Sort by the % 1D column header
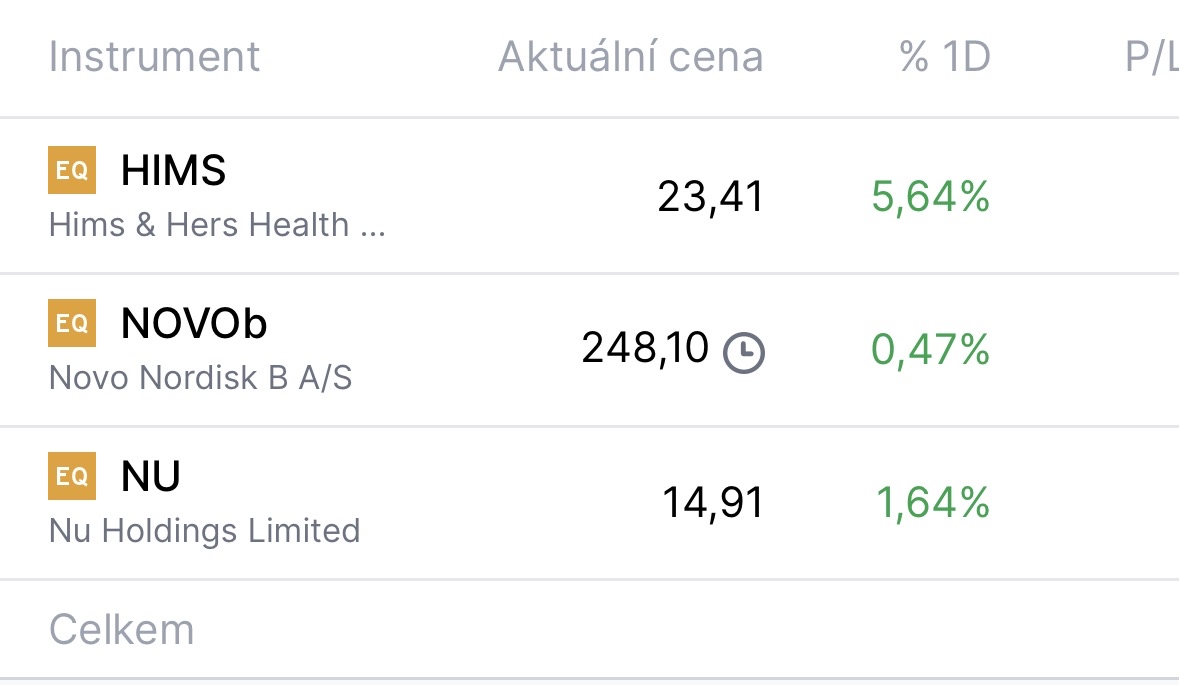Viewport: 1179px width, 685px height. (x=944, y=57)
